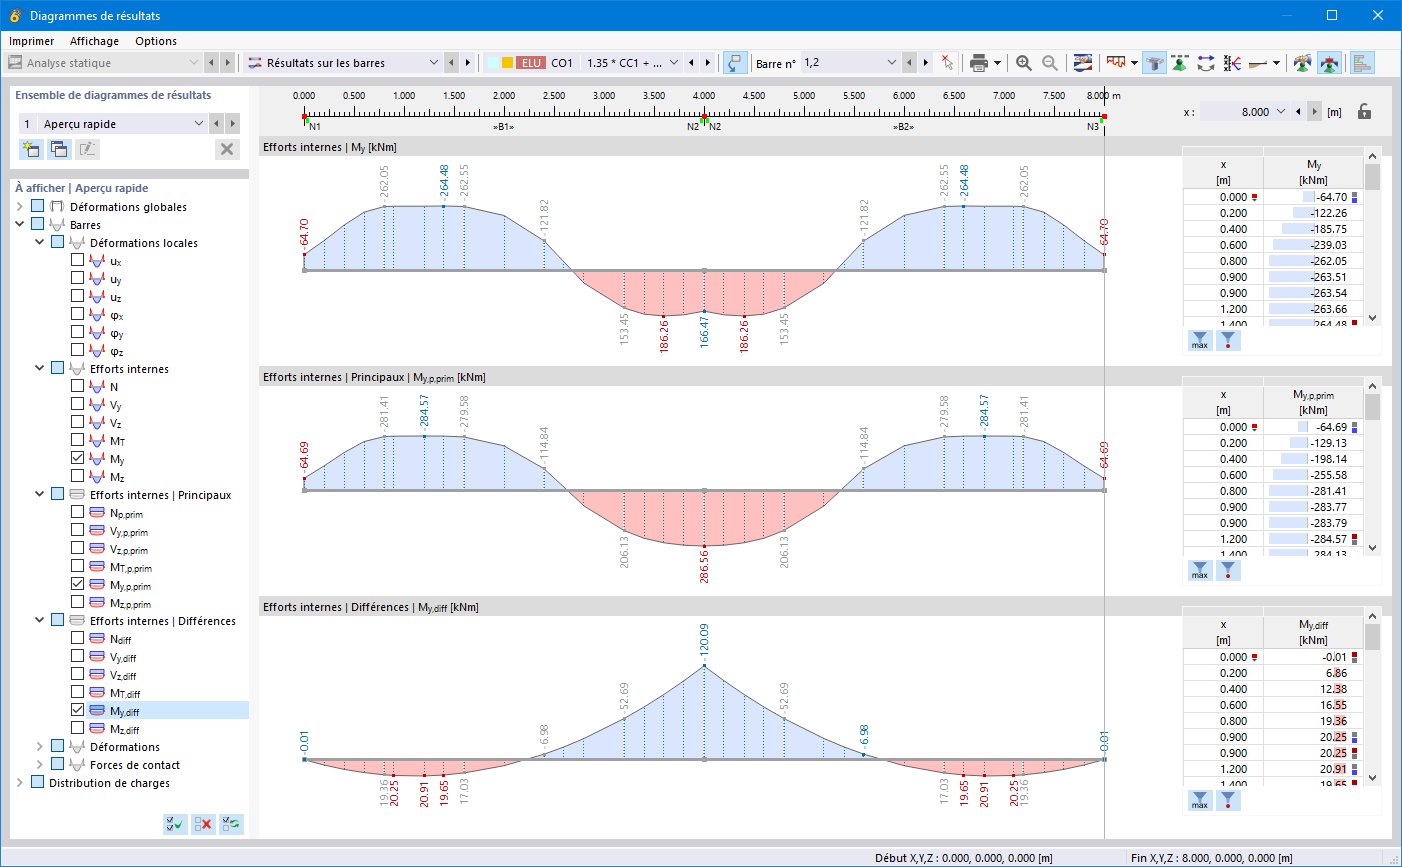Click the light blue swatch before ELU
The width and height of the screenshot is (1402, 867).
(493, 63)
